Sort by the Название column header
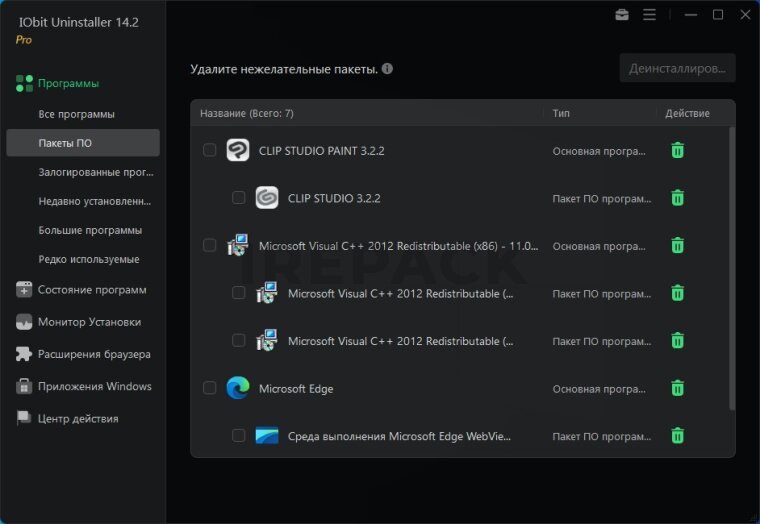The width and height of the screenshot is (760, 524). (x=246, y=114)
